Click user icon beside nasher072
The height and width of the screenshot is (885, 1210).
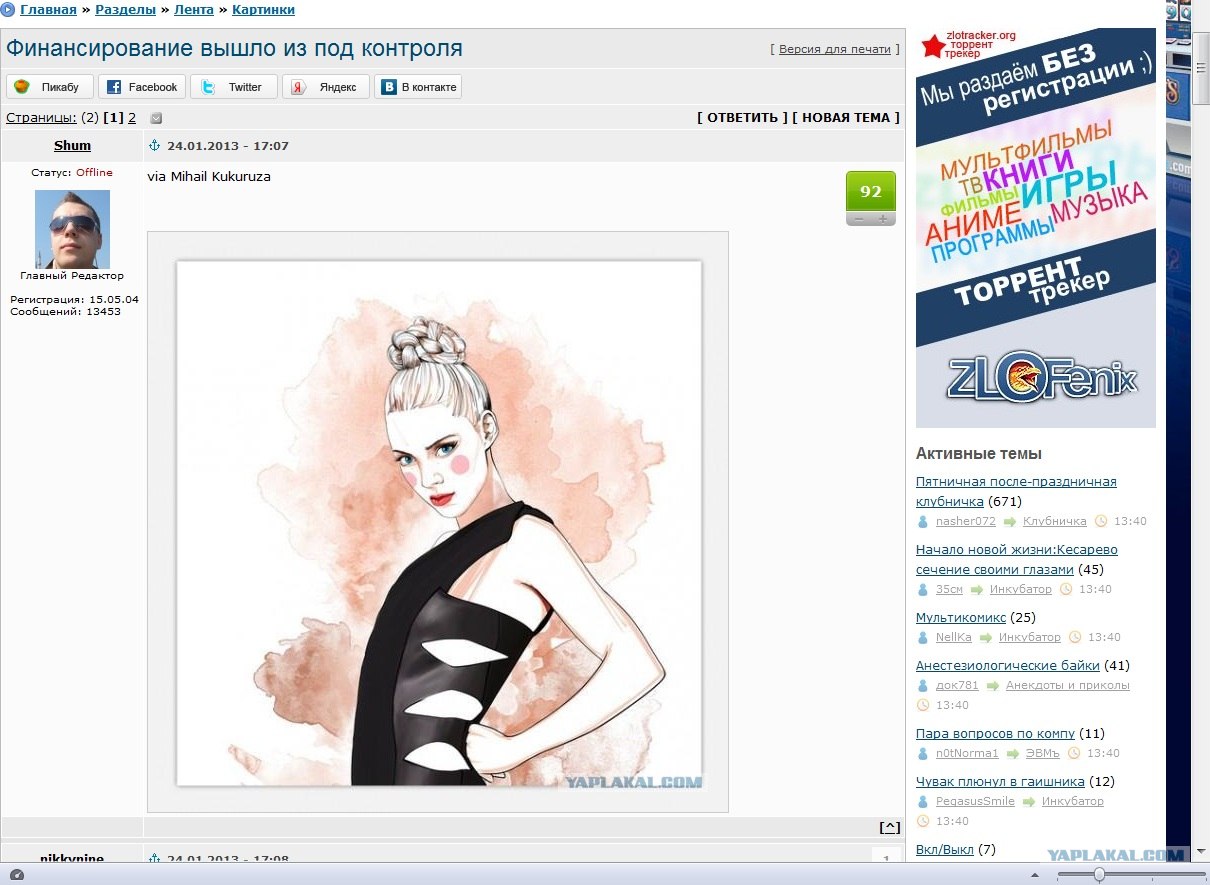tap(923, 521)
